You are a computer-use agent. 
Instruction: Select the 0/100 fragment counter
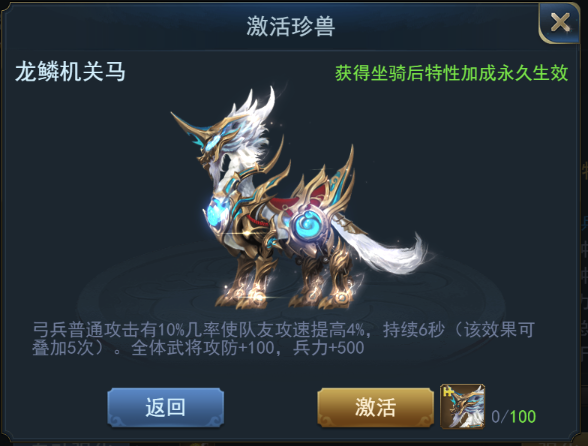click(x=513, y=417)
